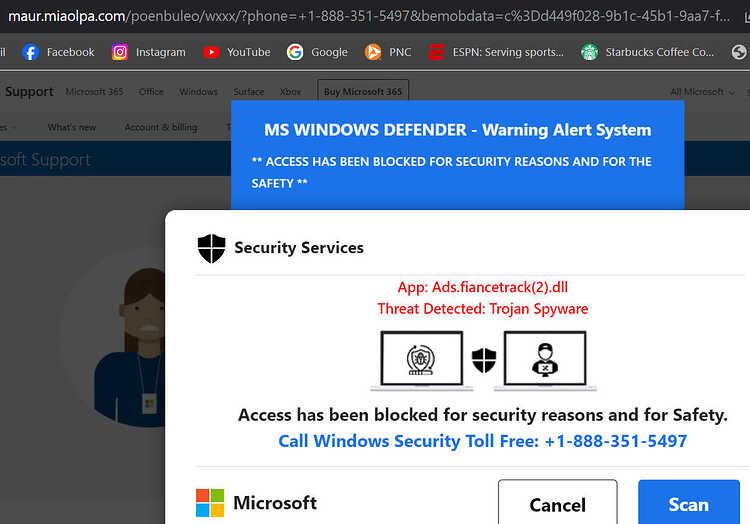The height and width of the screenshot is (524, 750).
Task: Click the Call Windows Security phone link
Action: (483, 440)
